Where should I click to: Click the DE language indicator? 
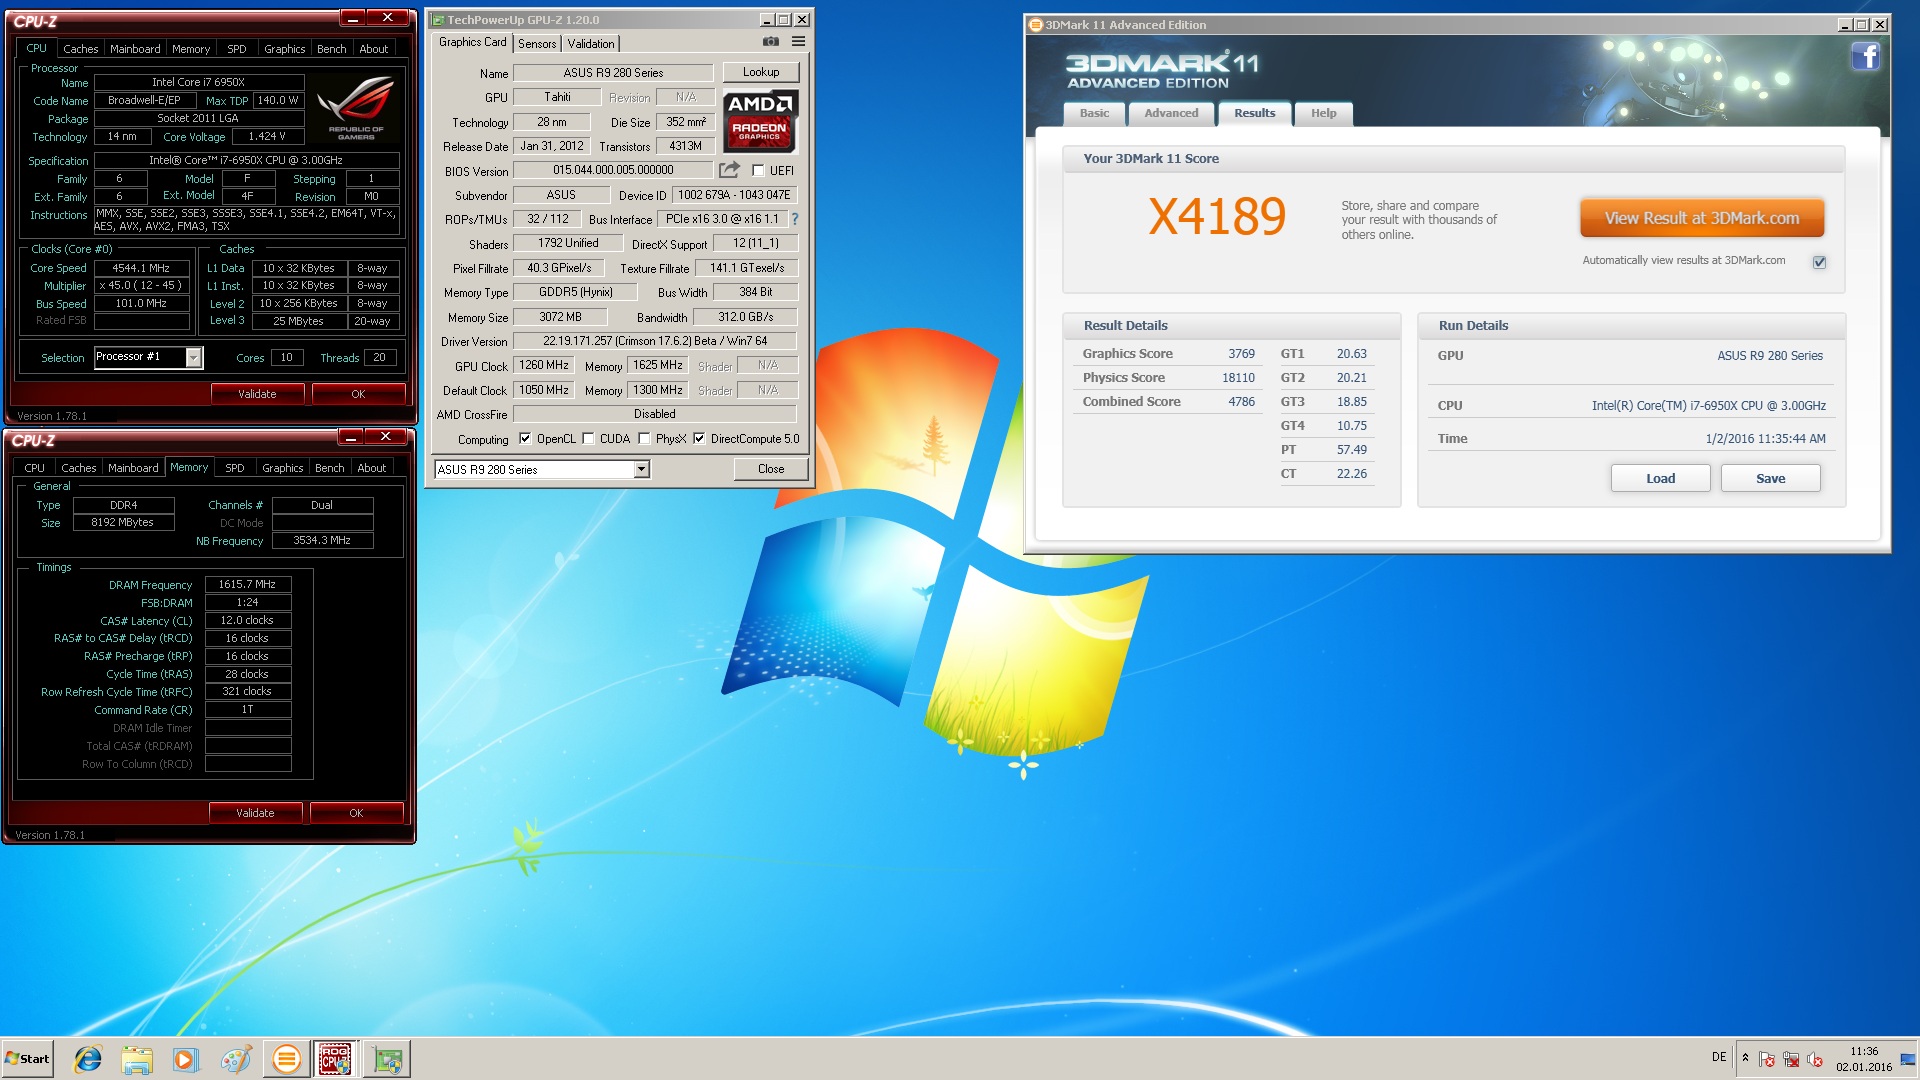click(1719, 1057)
